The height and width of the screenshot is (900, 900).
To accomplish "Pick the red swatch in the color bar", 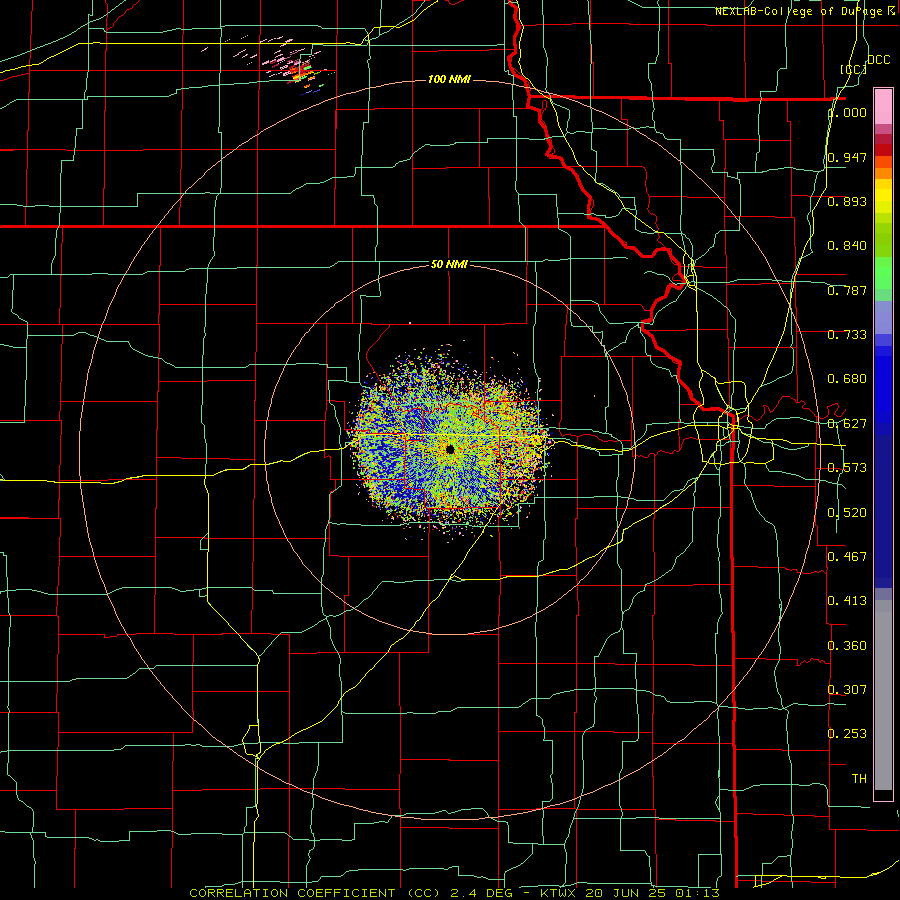I will click(x=883, y=150).
